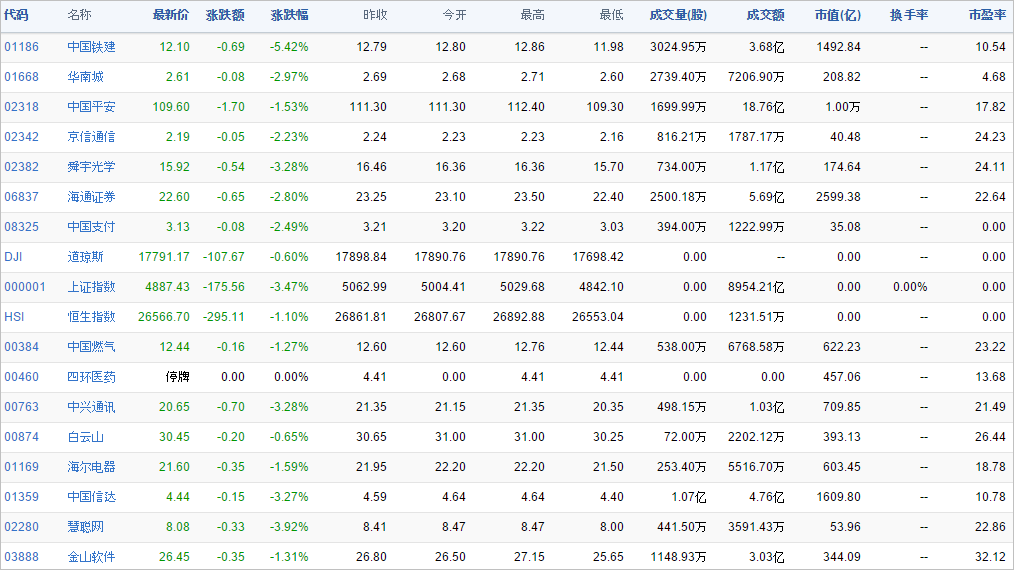The height and width of the screenshot is (570, 1014).
Task: Select 舜宇光学 turnover 1.17亿
Action: [766, 167]
